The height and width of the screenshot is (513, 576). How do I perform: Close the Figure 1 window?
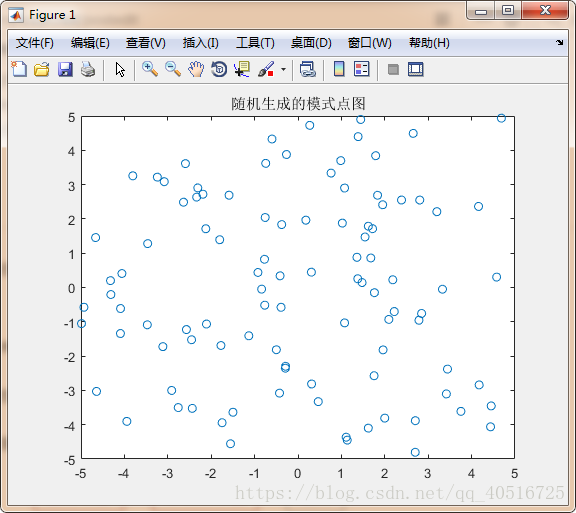[x=545, y=10]
